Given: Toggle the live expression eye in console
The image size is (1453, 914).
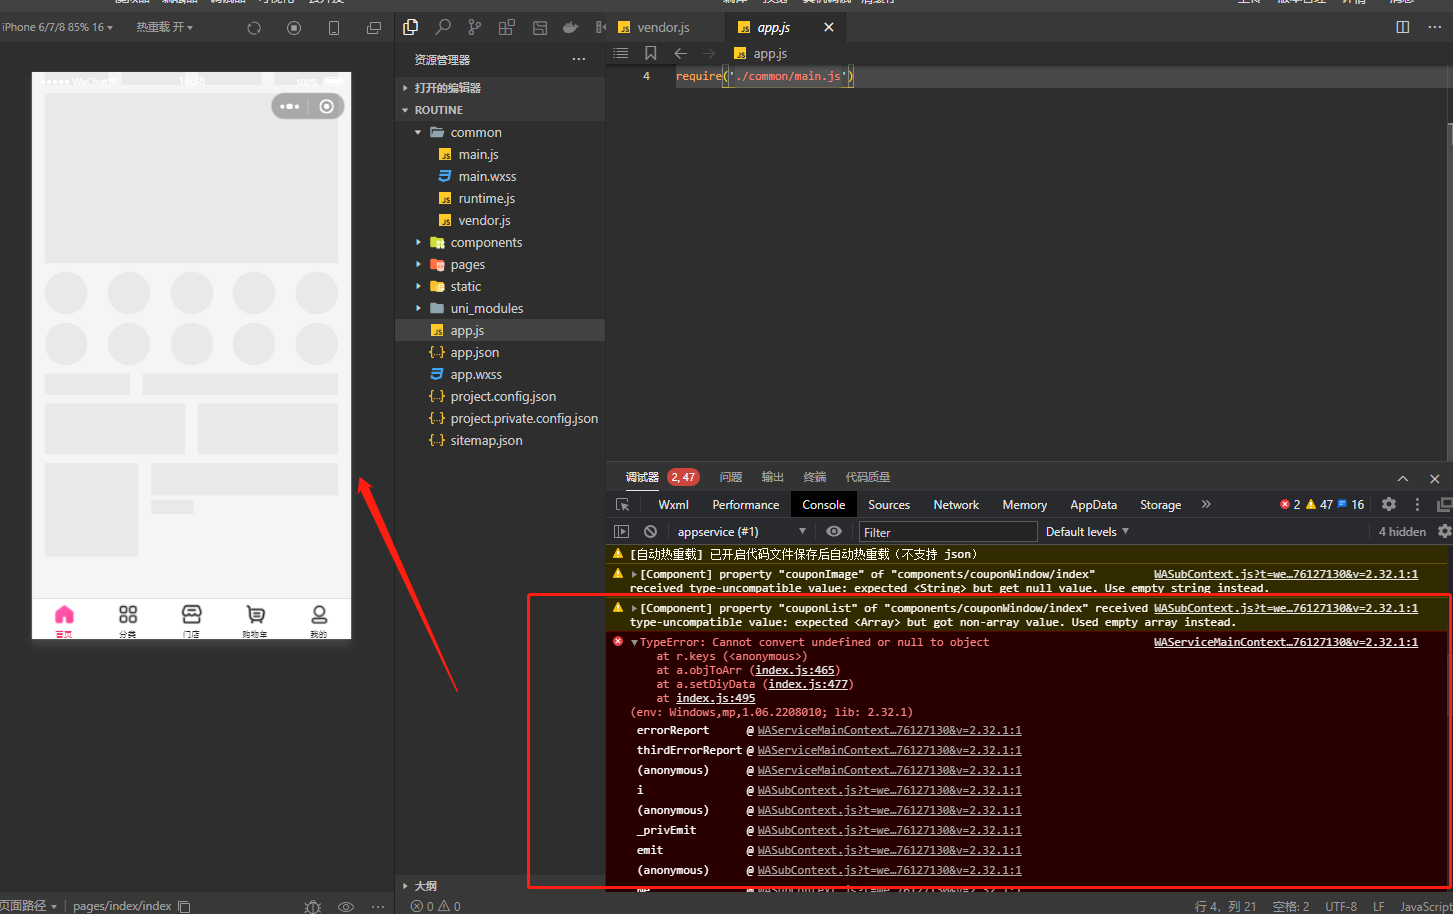Looking at the screenshot, I should tap(834, 532).
